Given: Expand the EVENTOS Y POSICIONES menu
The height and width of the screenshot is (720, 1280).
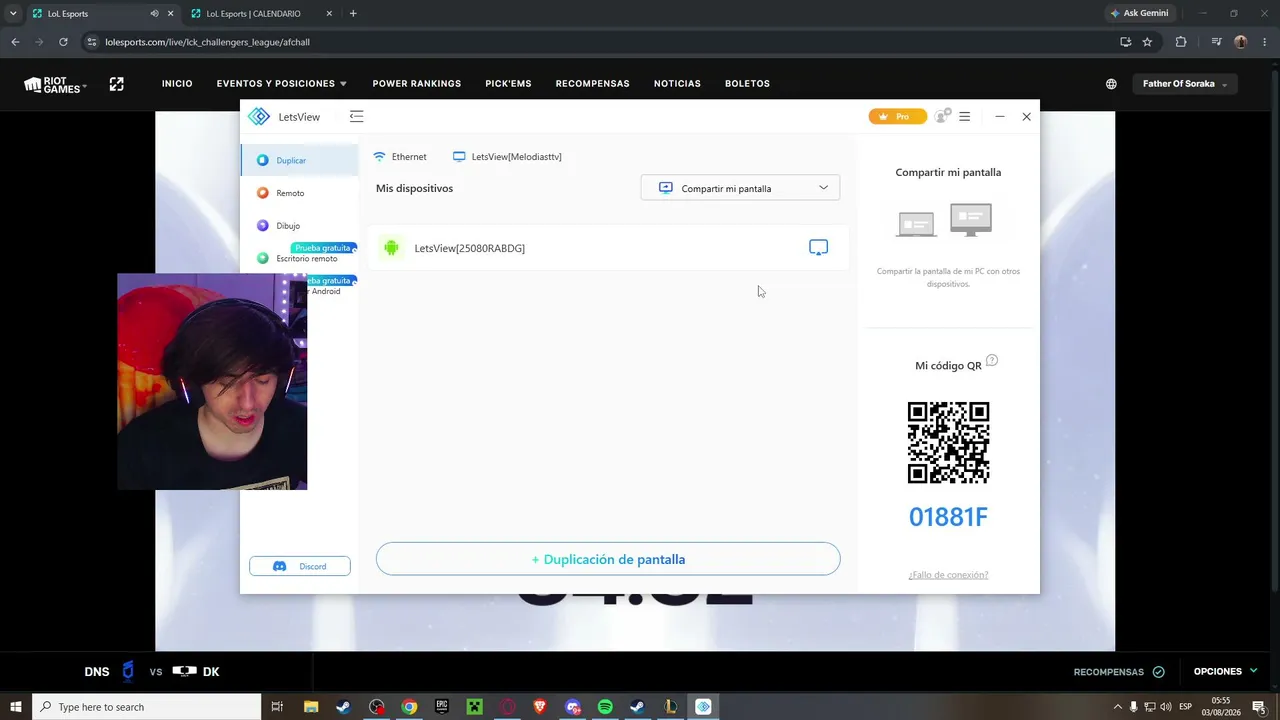Looking at the screenshot, I should coord(282,84).
